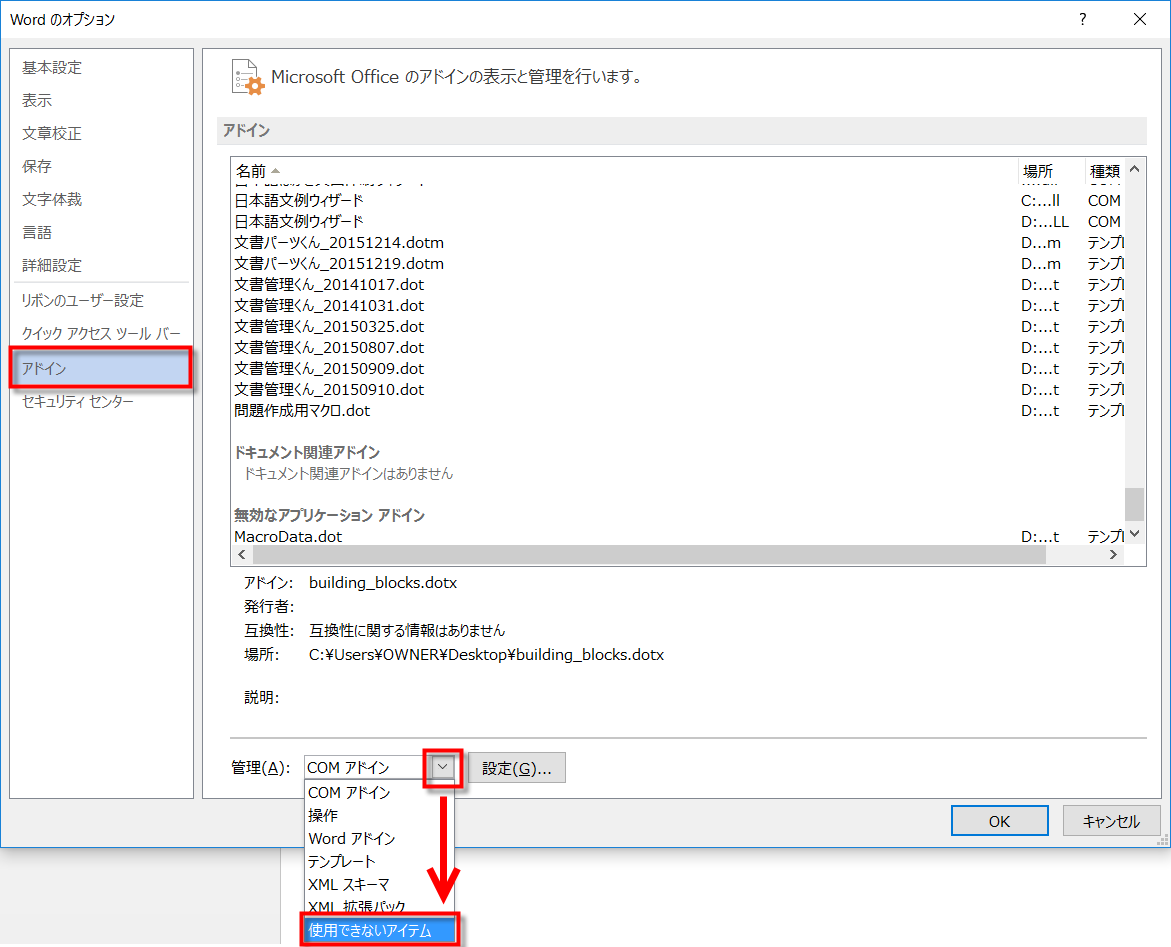Go to リボンのユーザー設定 page
The width and height of the screenshot is (1171, 947).
83,301
